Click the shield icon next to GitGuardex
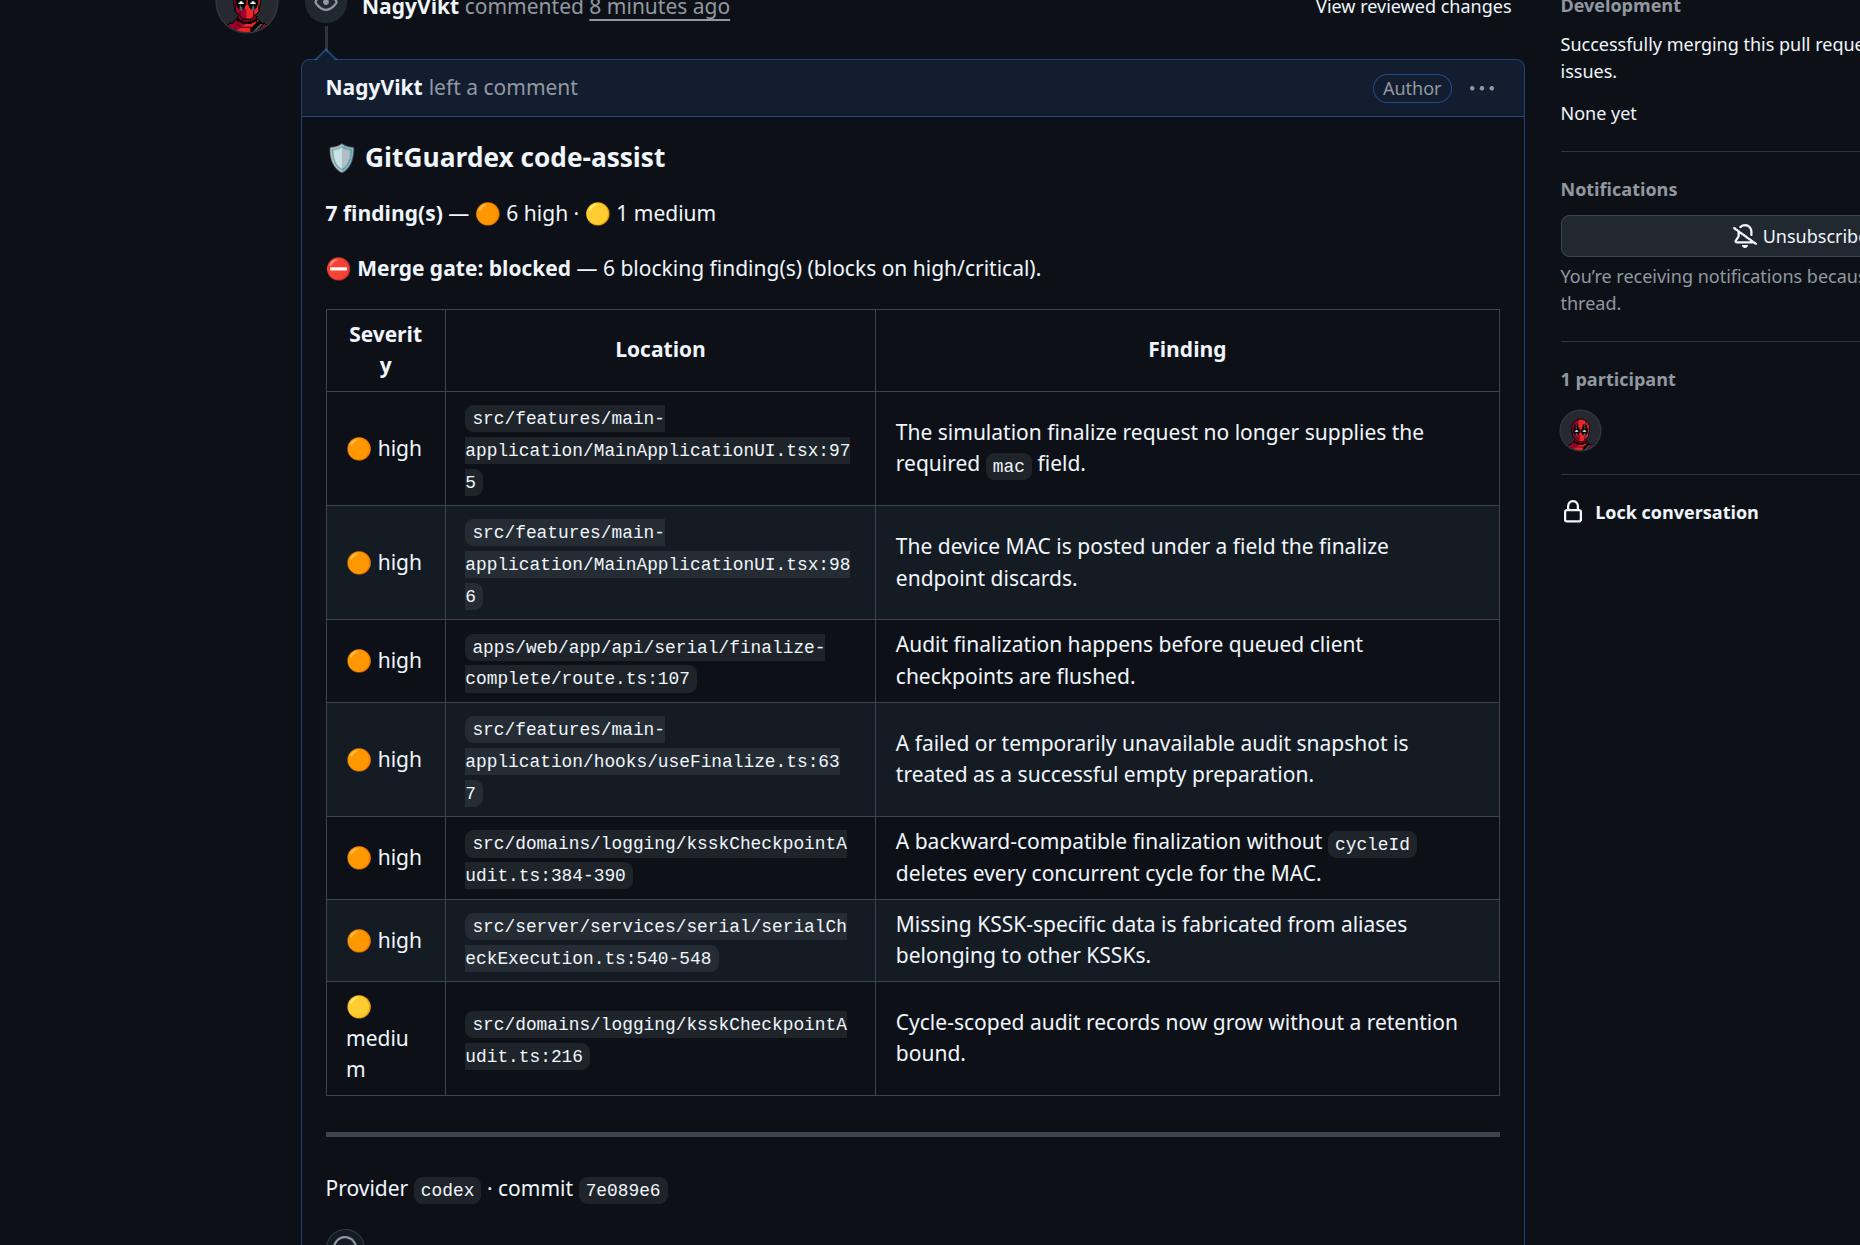The height and width of the screenshot is (1245, 1860). click(341, 158)
